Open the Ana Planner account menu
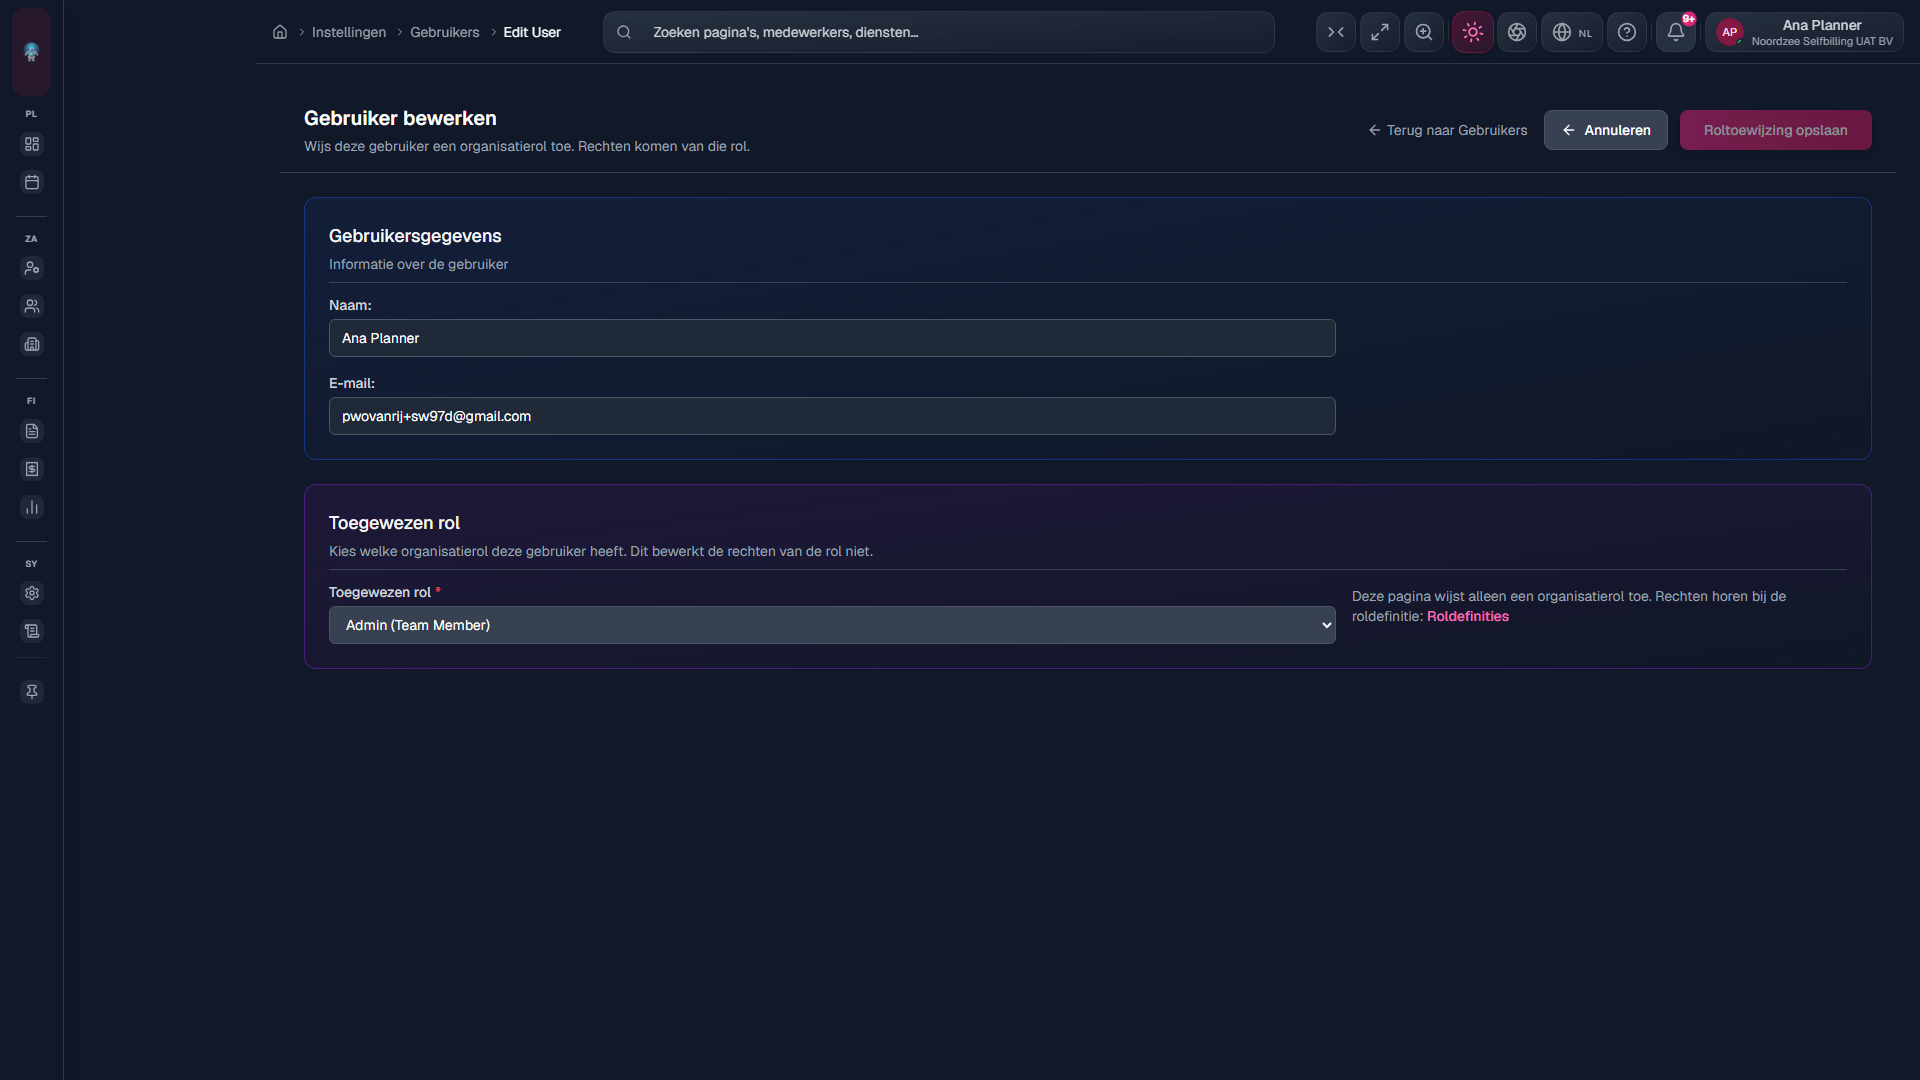 point(1804,32)
